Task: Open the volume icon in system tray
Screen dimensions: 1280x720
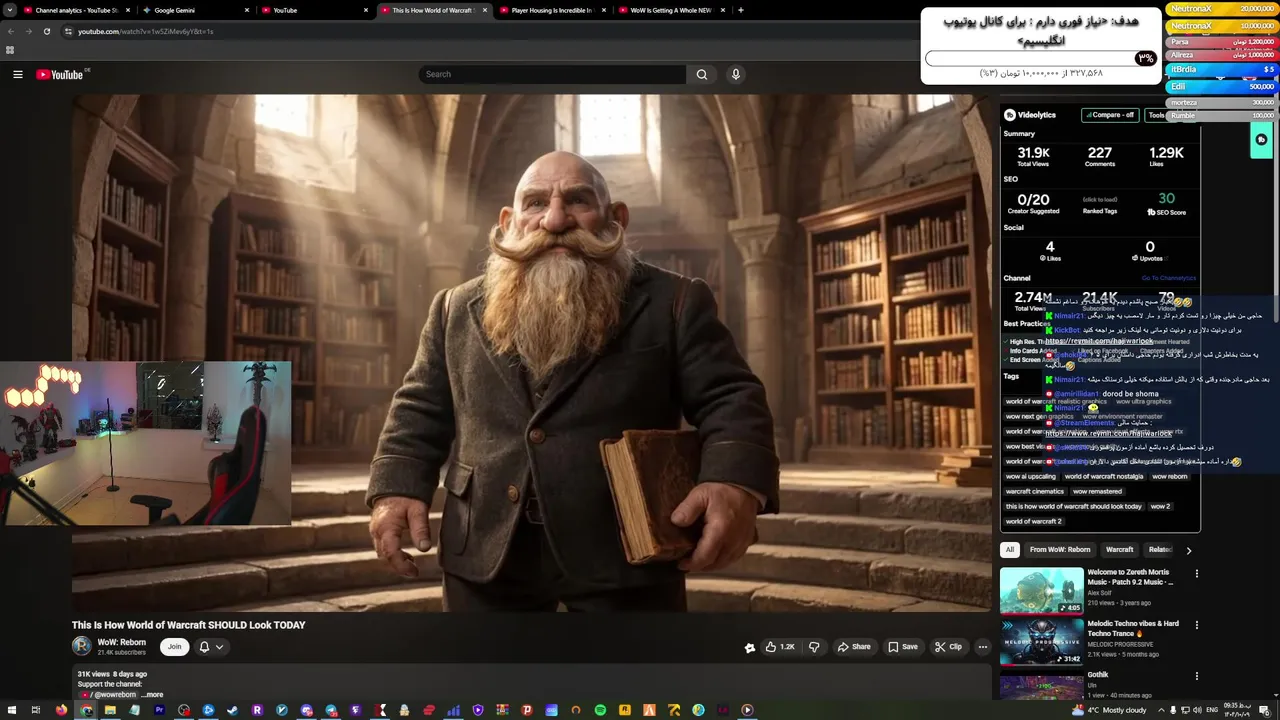Action: (1198, 710)
